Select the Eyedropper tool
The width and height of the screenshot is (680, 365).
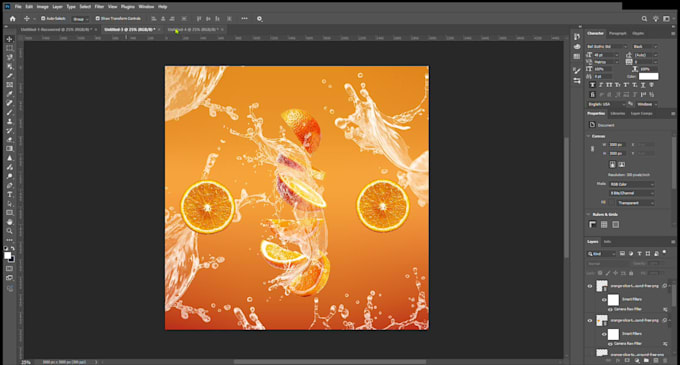pos(10,94)
